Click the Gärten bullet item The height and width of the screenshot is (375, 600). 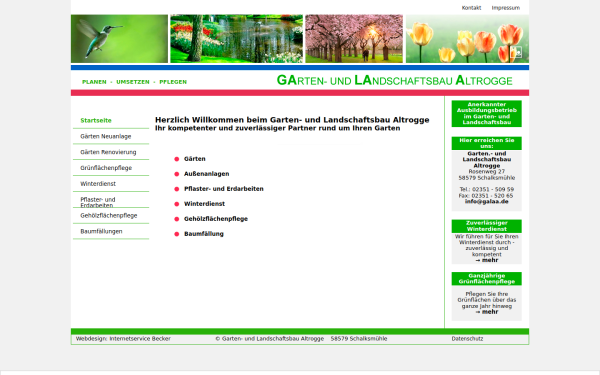tap(195, 159)
